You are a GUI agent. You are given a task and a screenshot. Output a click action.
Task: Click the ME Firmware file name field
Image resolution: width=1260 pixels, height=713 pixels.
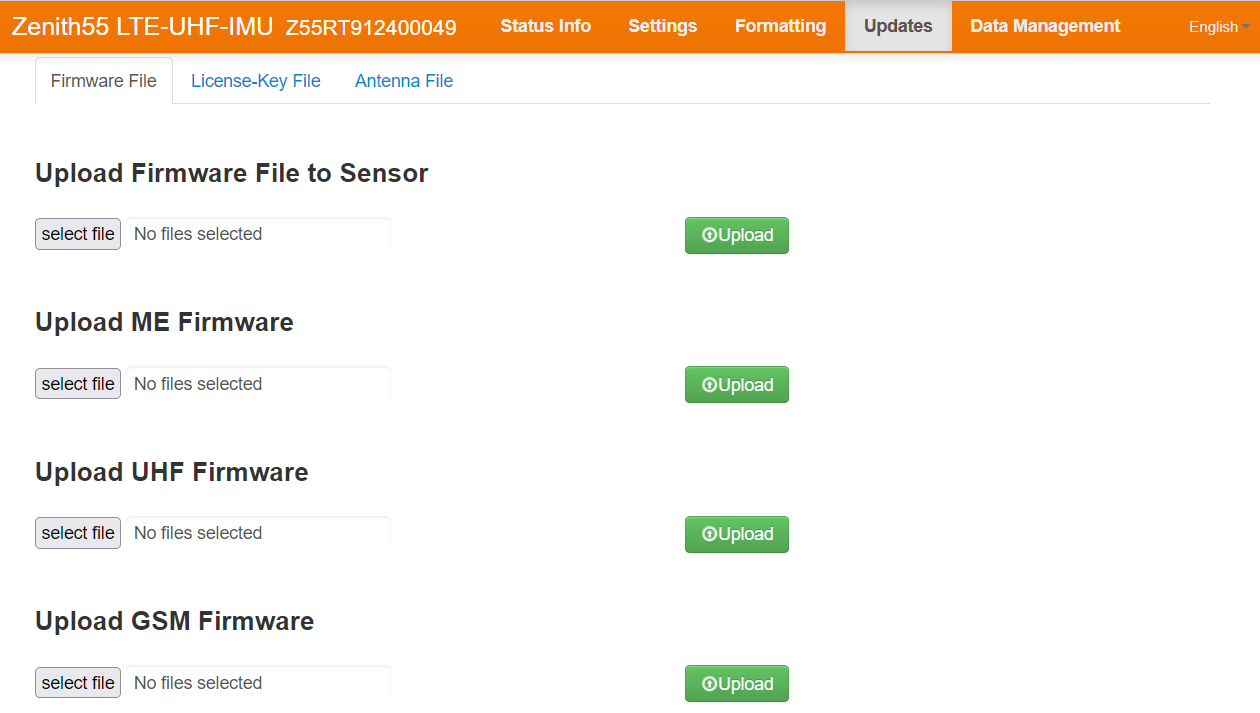257,384
